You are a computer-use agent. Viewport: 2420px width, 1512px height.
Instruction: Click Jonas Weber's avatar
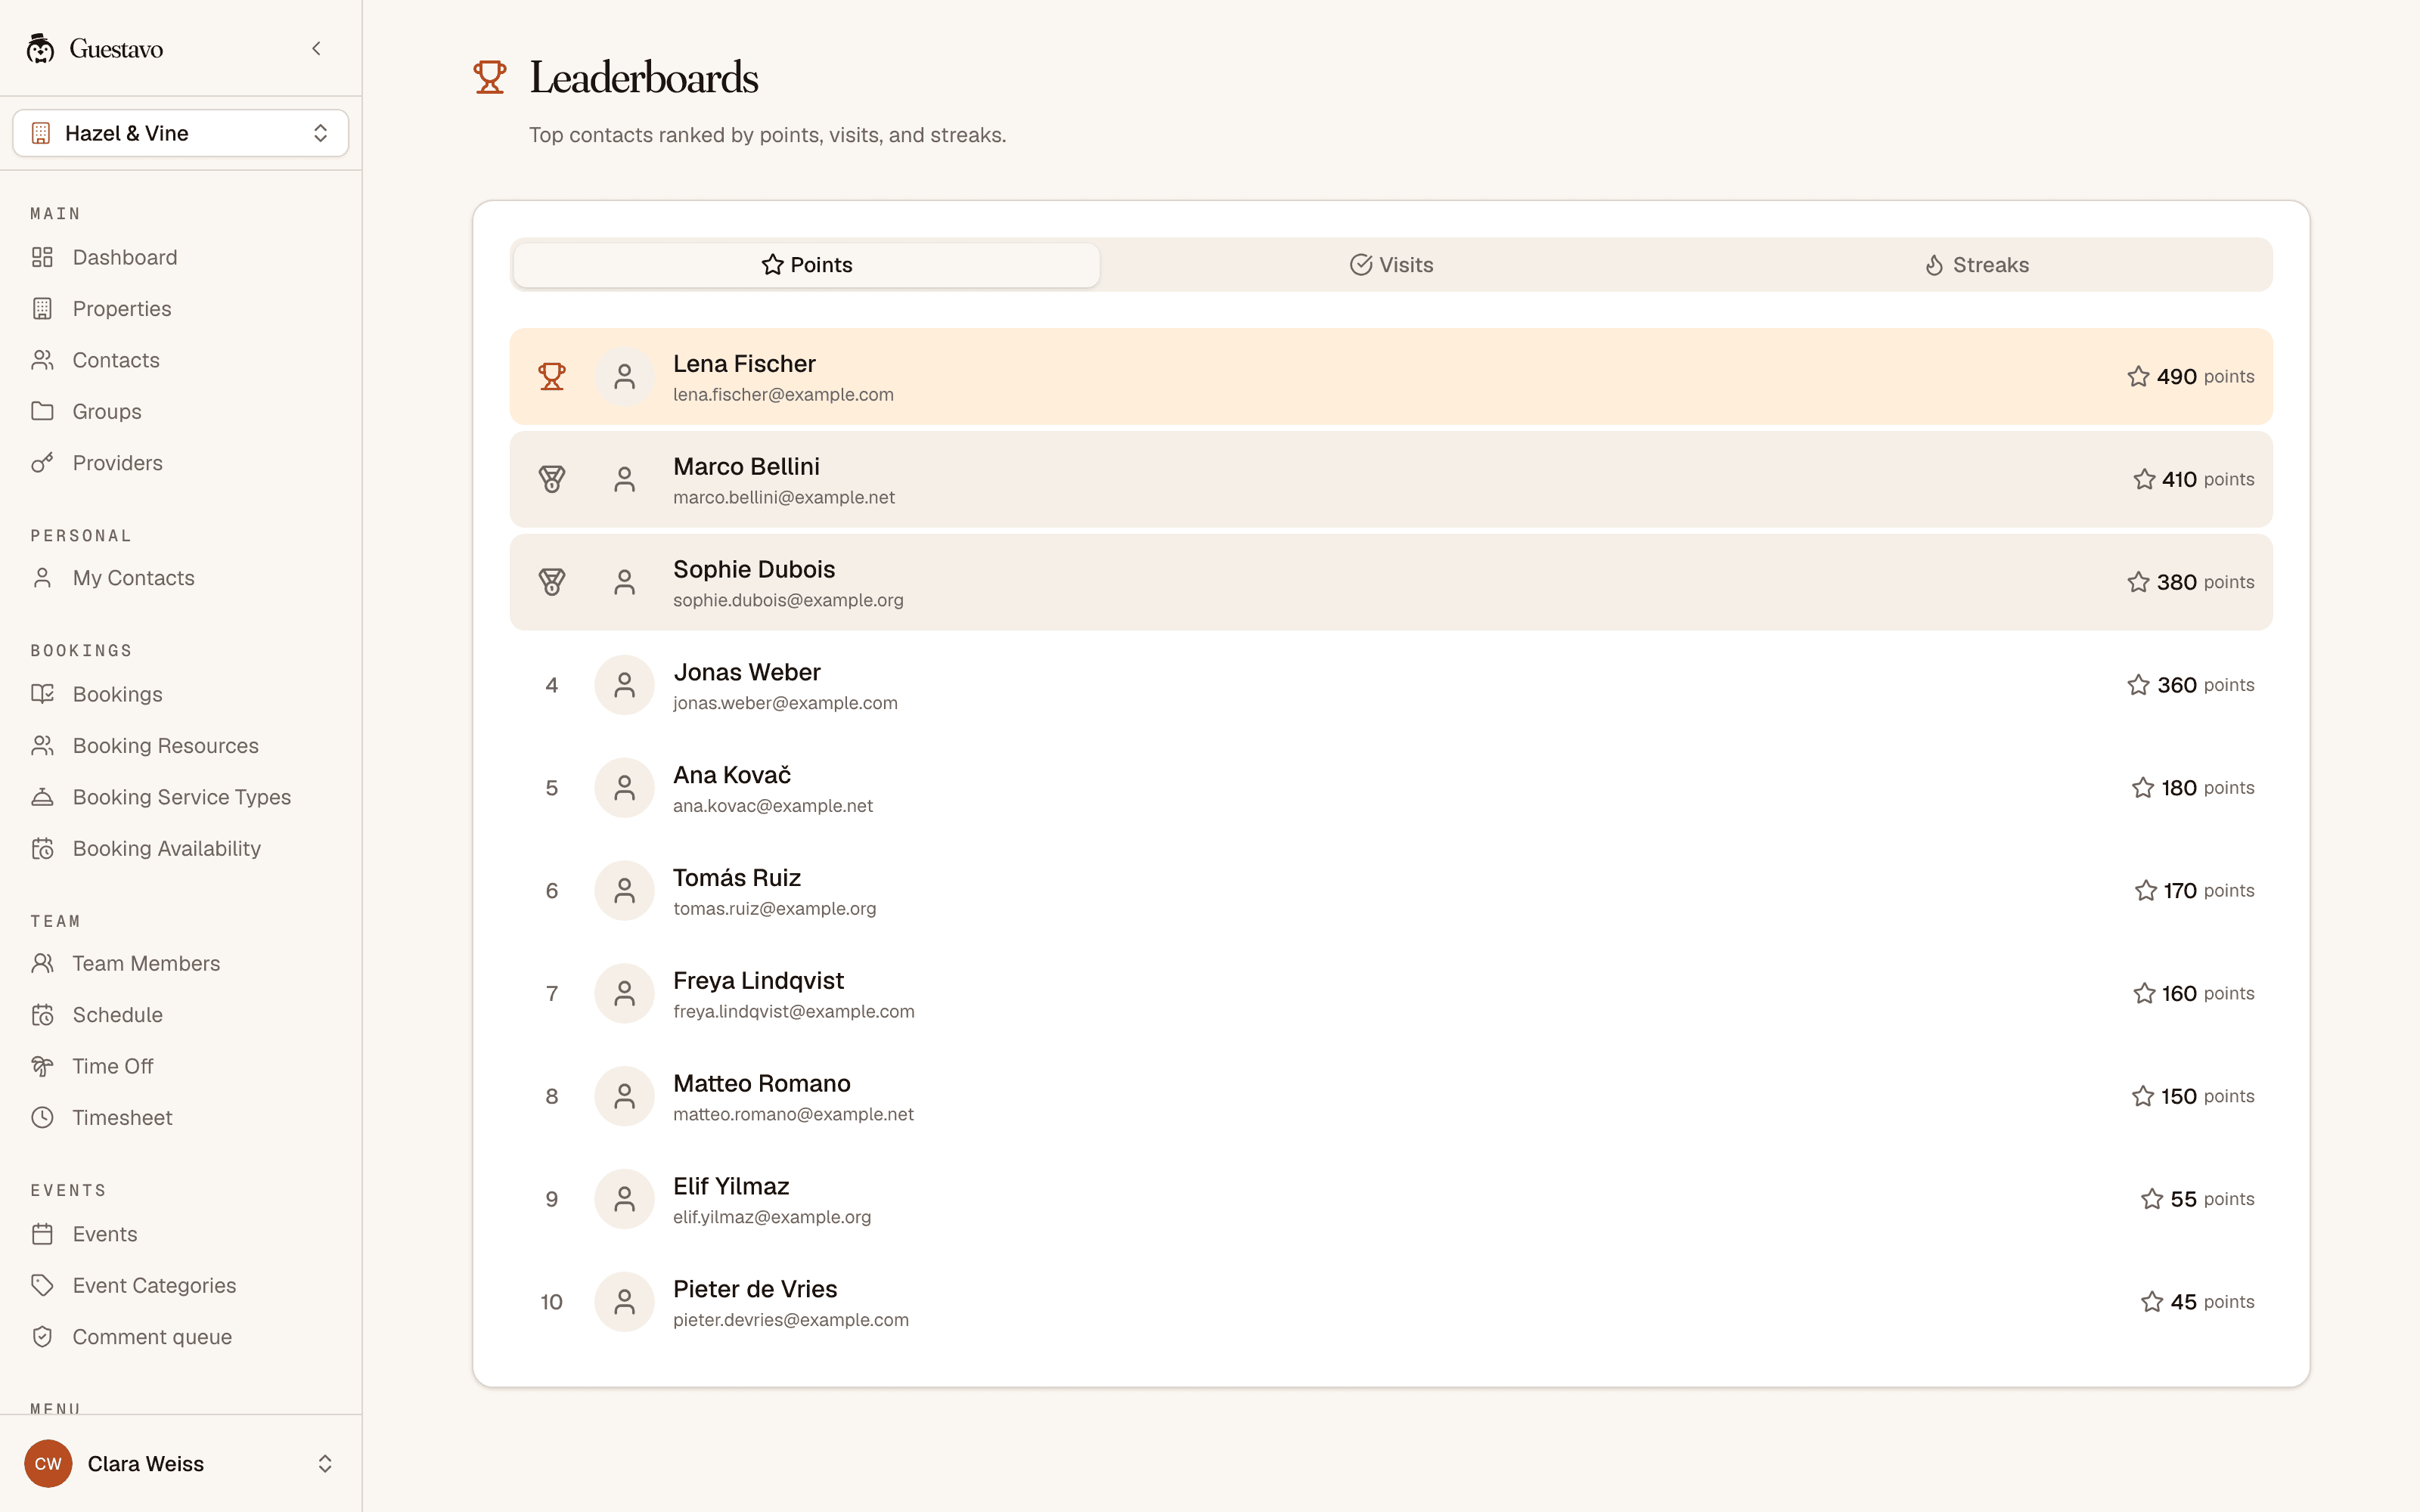coord(624,685)
